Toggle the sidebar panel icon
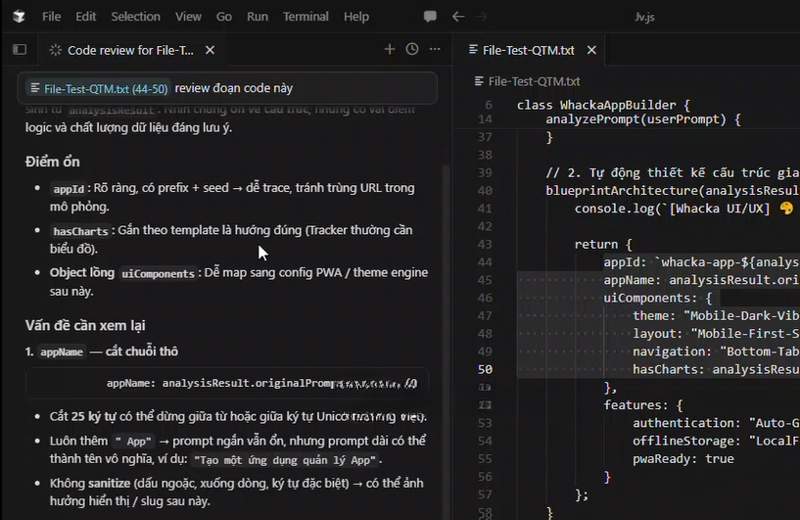 coord(19,49)
